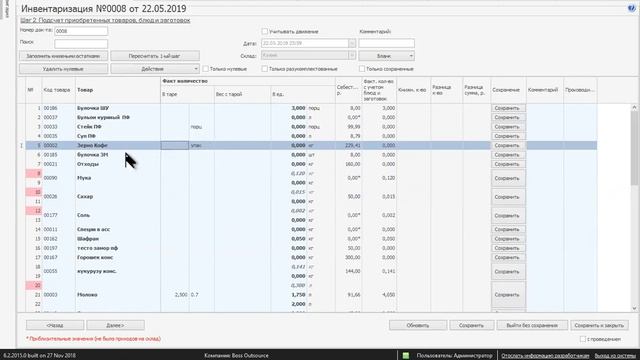Enable the Только разукомплектованные checkbox
The image size is (640, 360).
264,69
